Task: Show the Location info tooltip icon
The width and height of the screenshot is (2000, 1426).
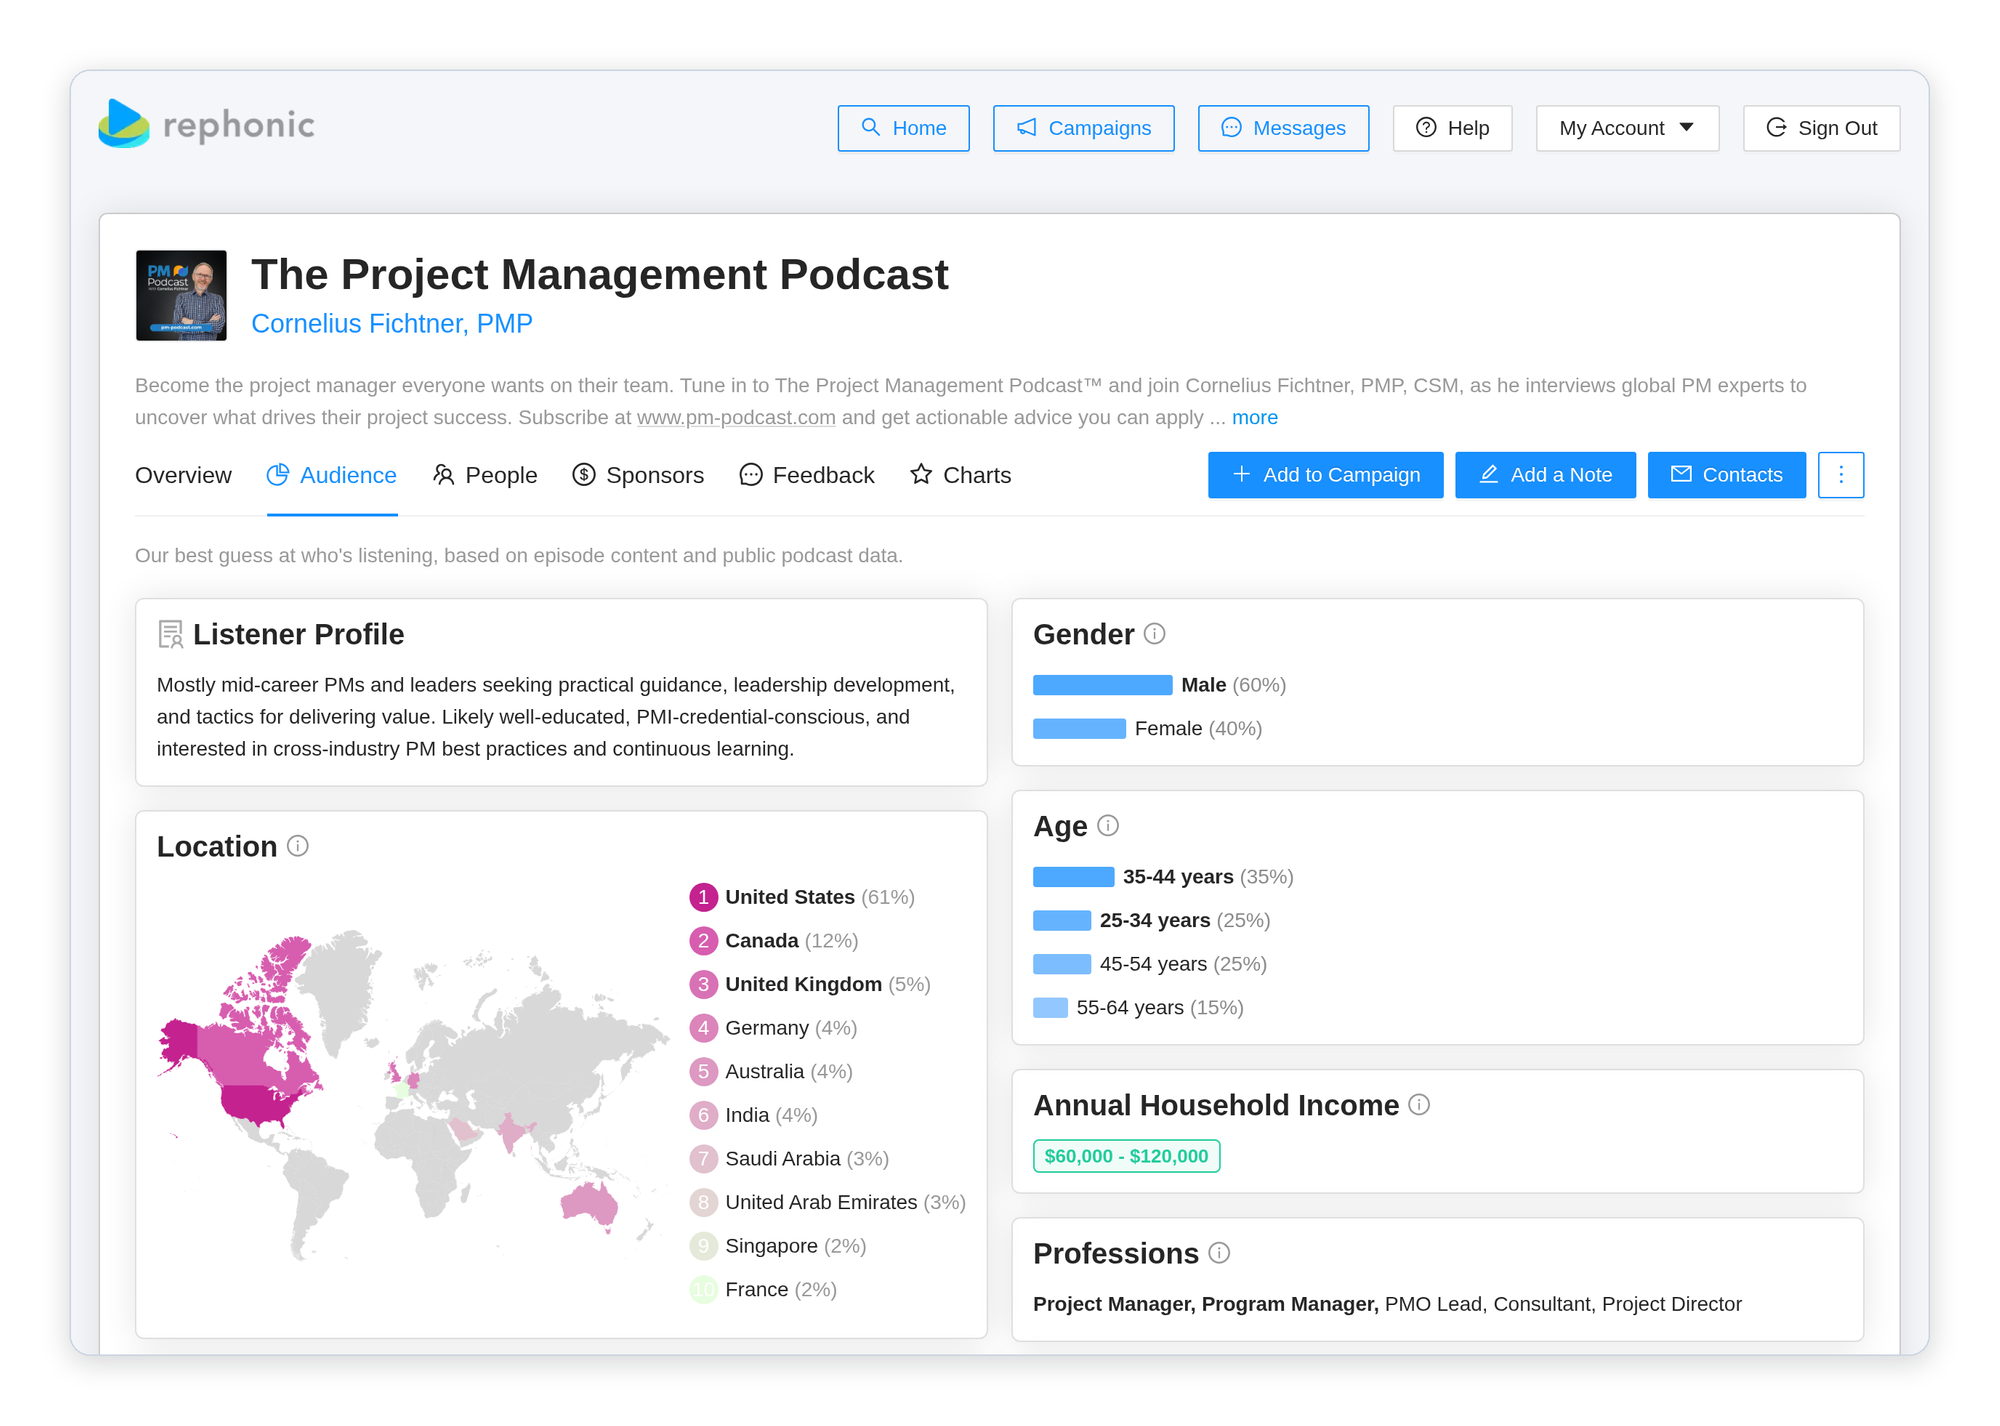Action: pos(298,846)
